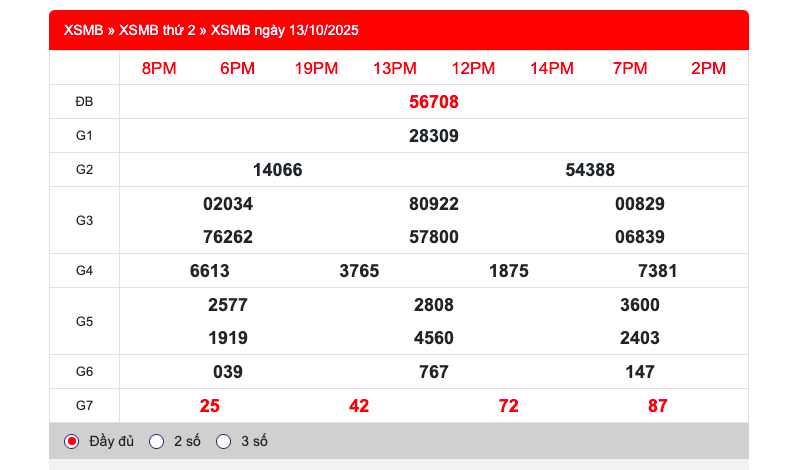Click the special prize number 56708
792x470 pixels.
coord(434,102)
